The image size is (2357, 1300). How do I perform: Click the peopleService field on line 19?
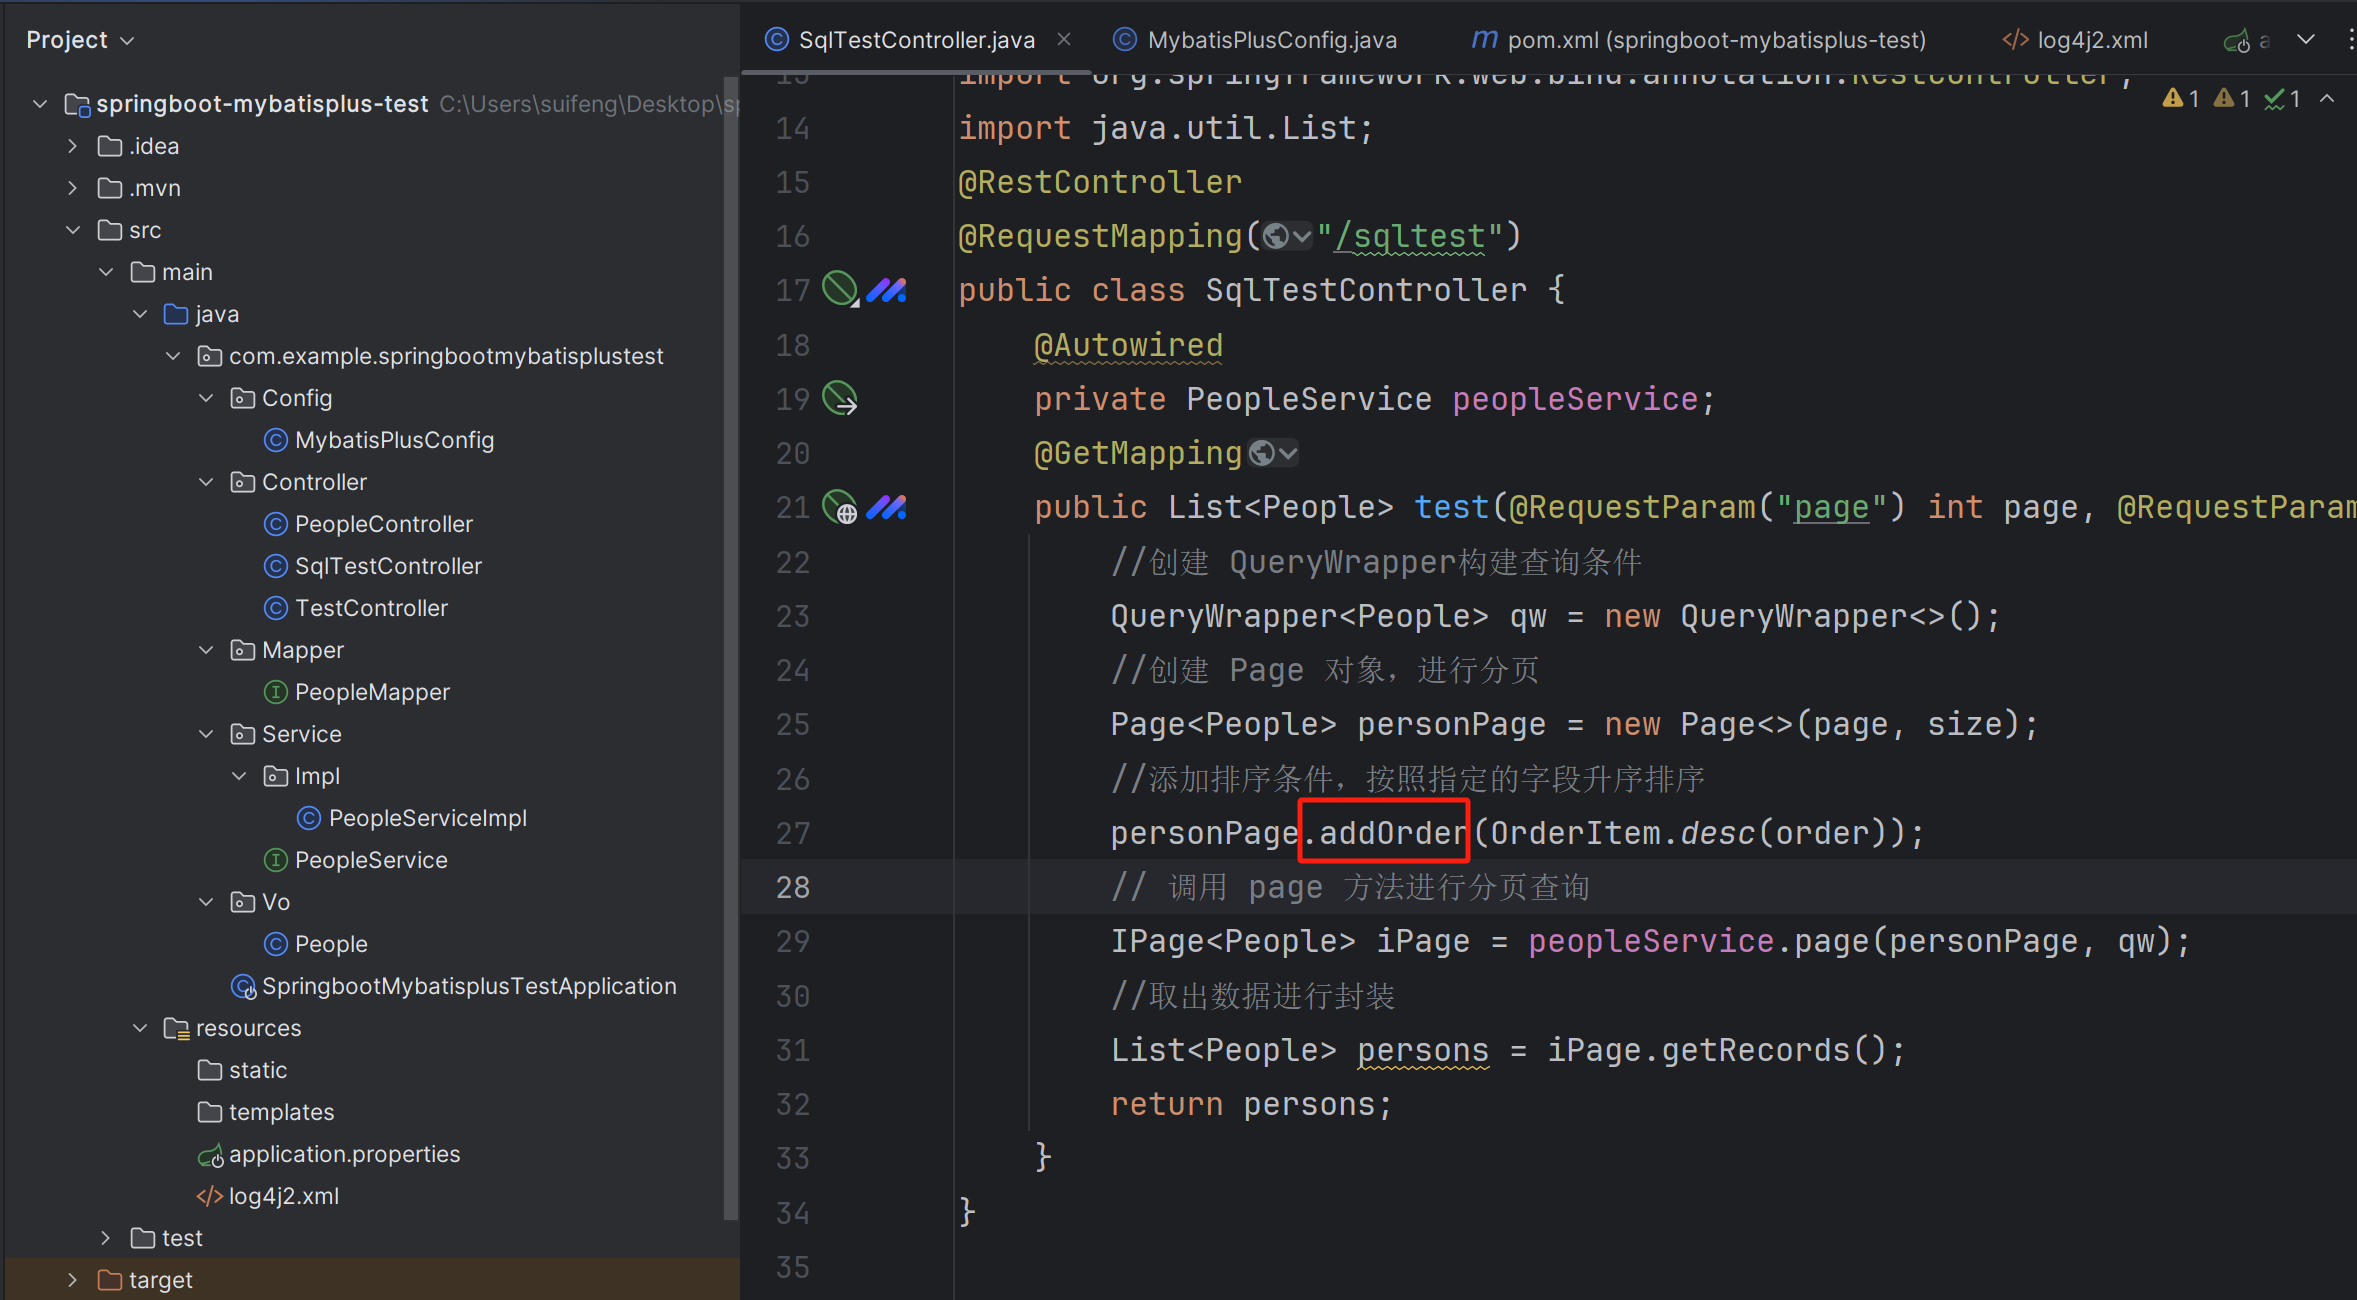point(1575,399)
